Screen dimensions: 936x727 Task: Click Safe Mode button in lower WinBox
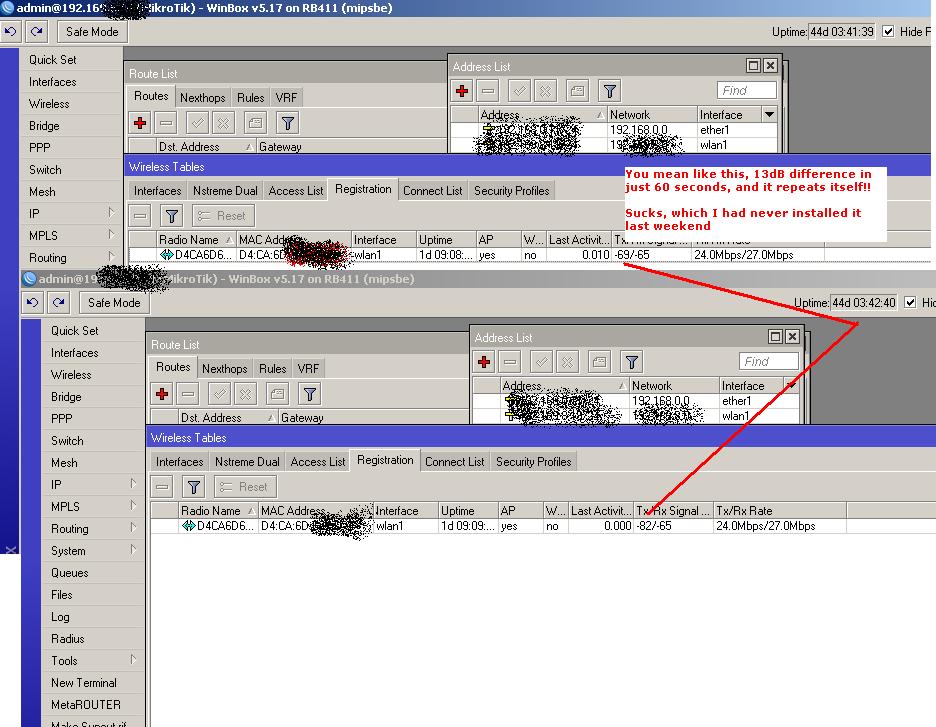115,303
